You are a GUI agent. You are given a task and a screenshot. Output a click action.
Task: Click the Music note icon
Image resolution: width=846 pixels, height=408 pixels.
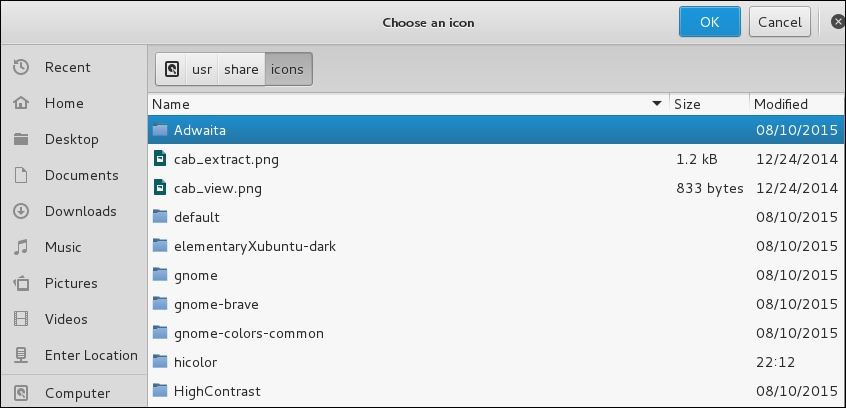click(x=21, y=247)
